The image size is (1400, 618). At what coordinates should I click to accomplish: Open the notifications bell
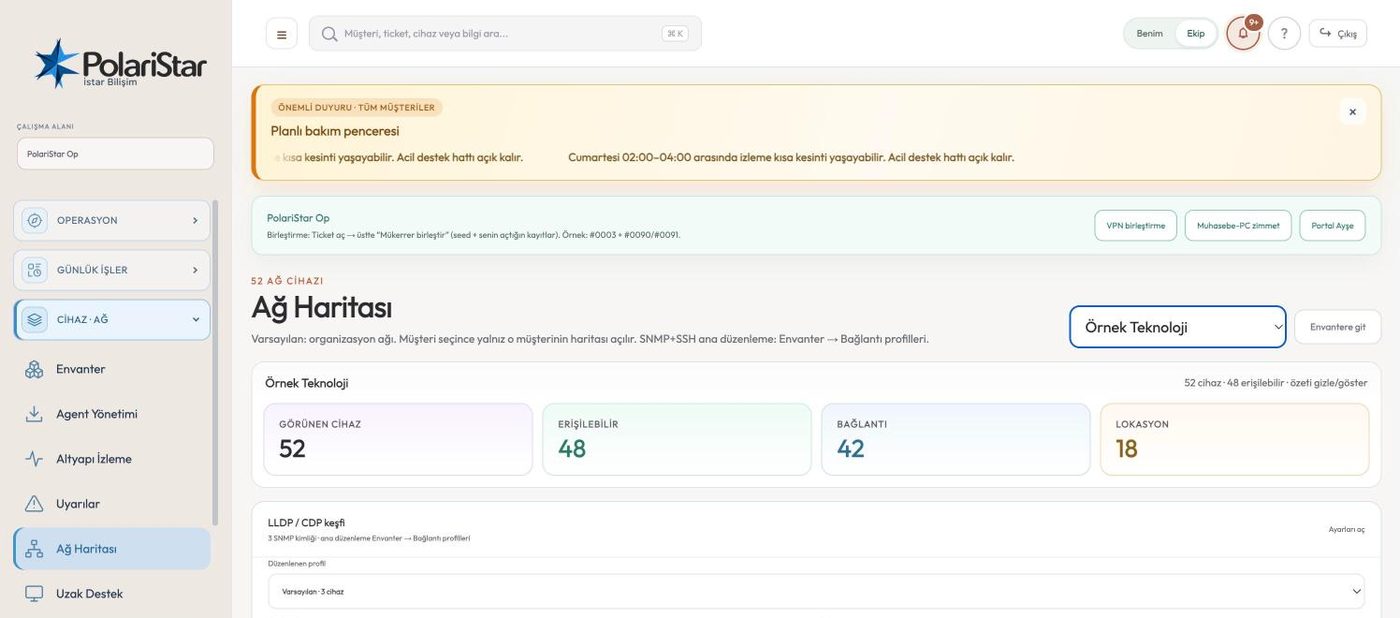click(1243, 33)
